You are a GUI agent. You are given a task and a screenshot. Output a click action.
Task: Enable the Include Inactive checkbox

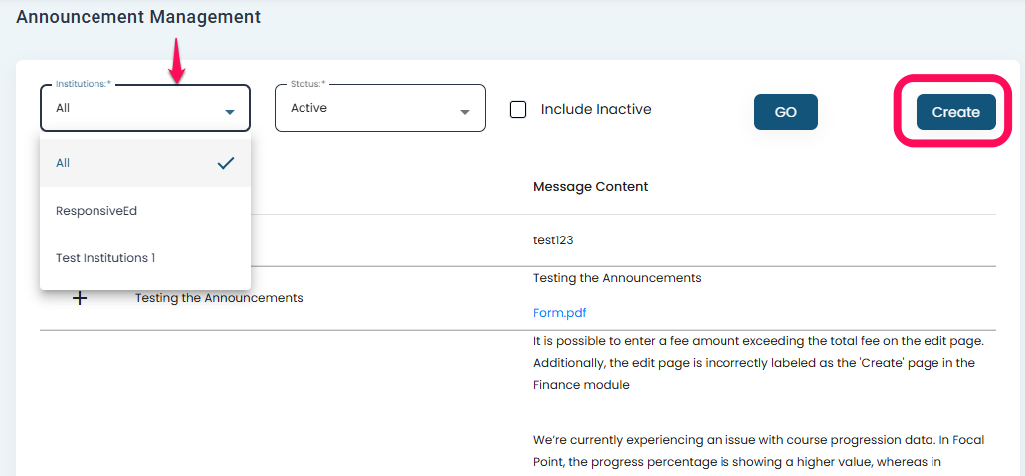tap(518, 109)
